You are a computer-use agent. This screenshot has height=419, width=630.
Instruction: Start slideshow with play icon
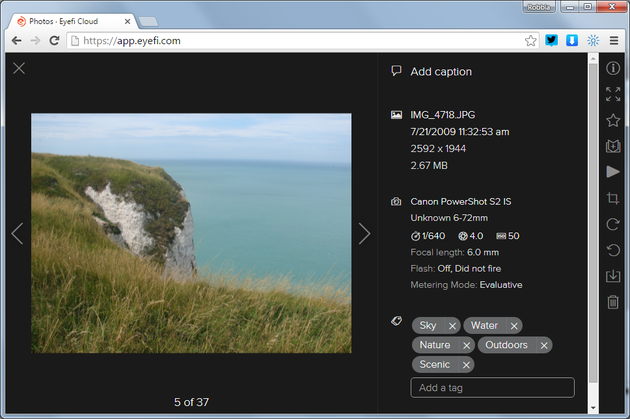[x=613, y=172]
